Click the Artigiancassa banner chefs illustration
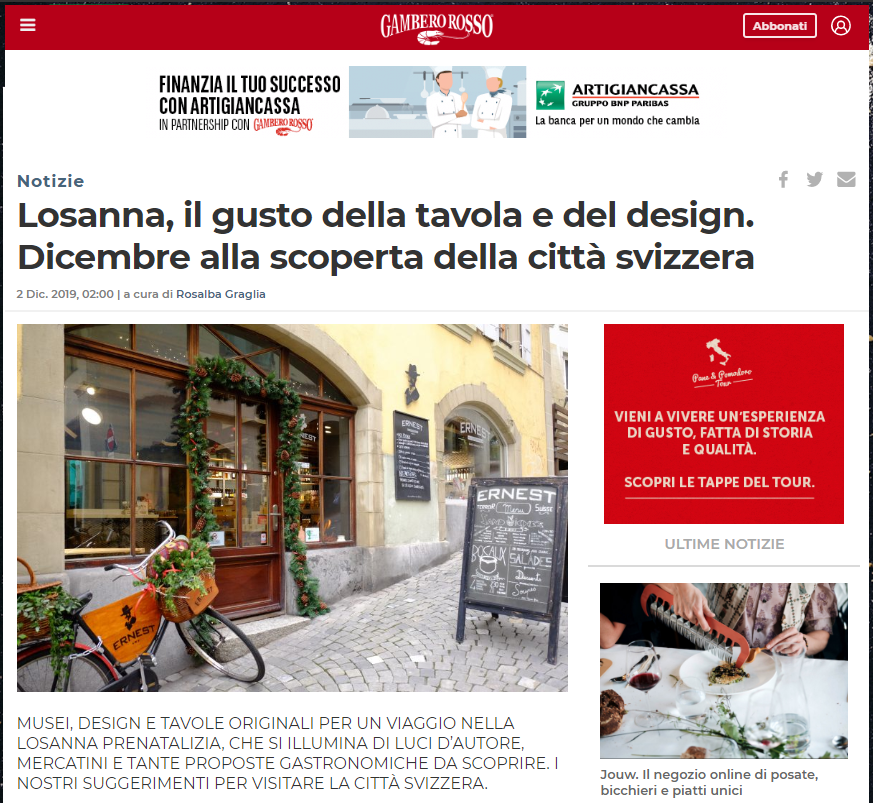Viewport: 873px width, 803px height. click(x=437, y=102)
